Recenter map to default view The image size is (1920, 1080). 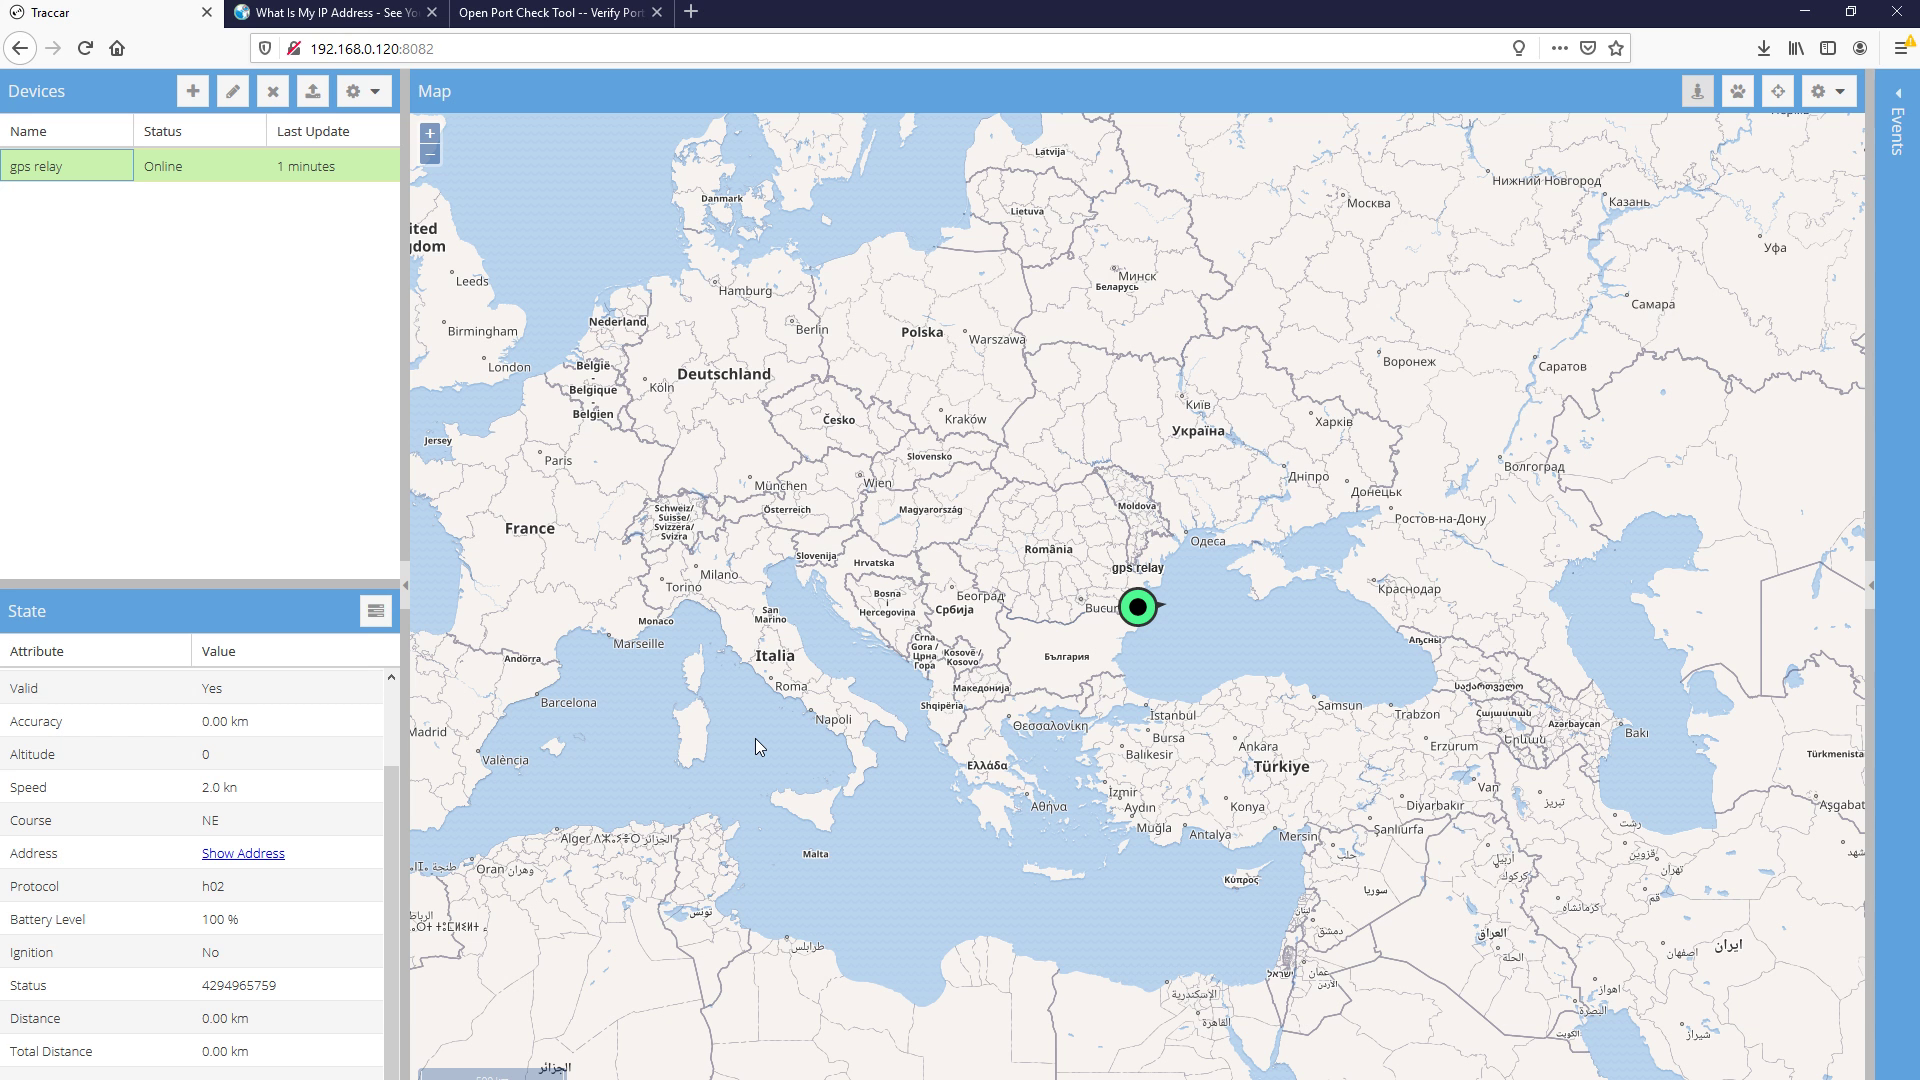(1779, 91)
